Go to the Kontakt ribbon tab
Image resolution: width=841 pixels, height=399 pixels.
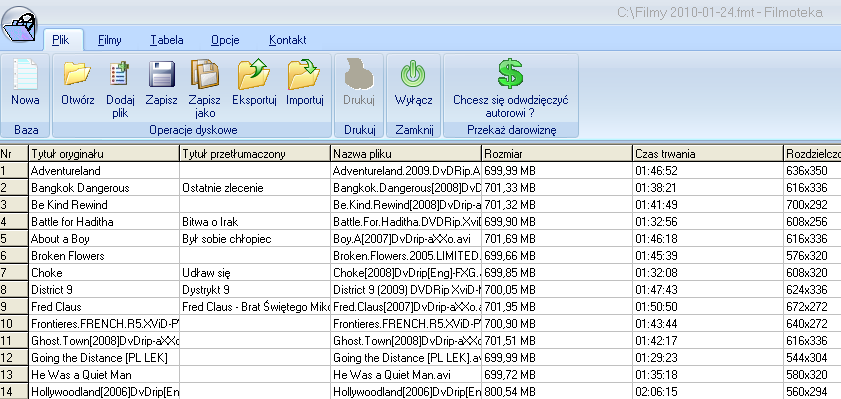pyautogui.click(x=287, y=40)
